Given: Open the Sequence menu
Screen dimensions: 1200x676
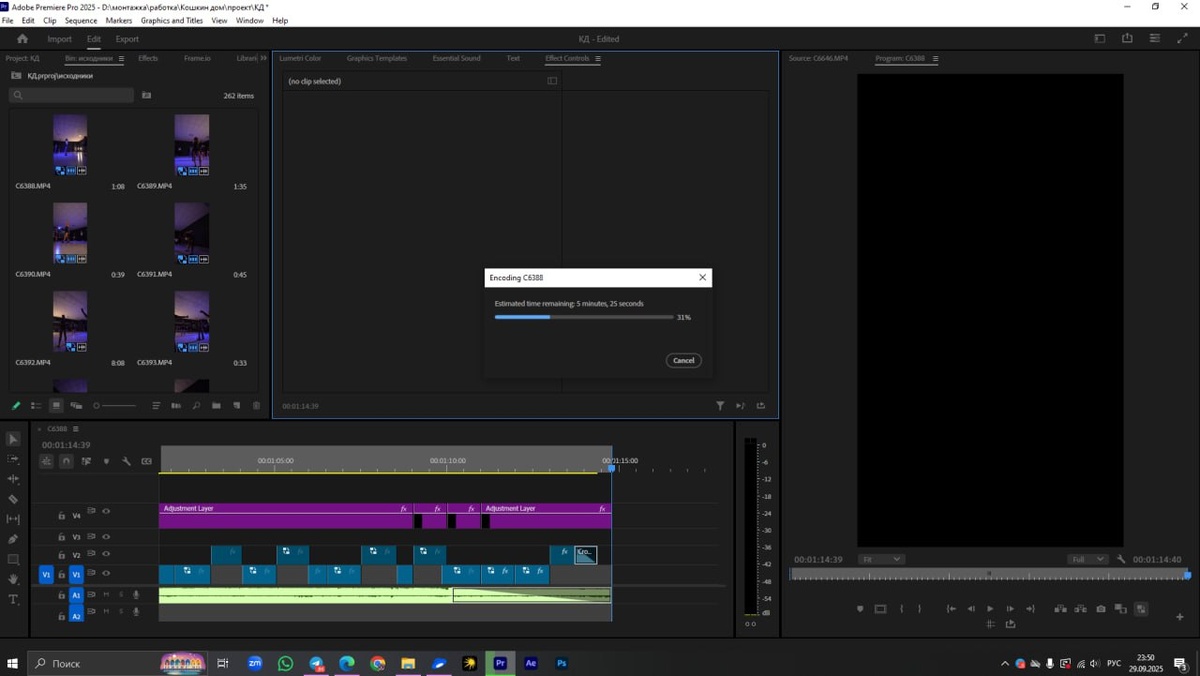Looking at the screenshot, I should point(81,20).
